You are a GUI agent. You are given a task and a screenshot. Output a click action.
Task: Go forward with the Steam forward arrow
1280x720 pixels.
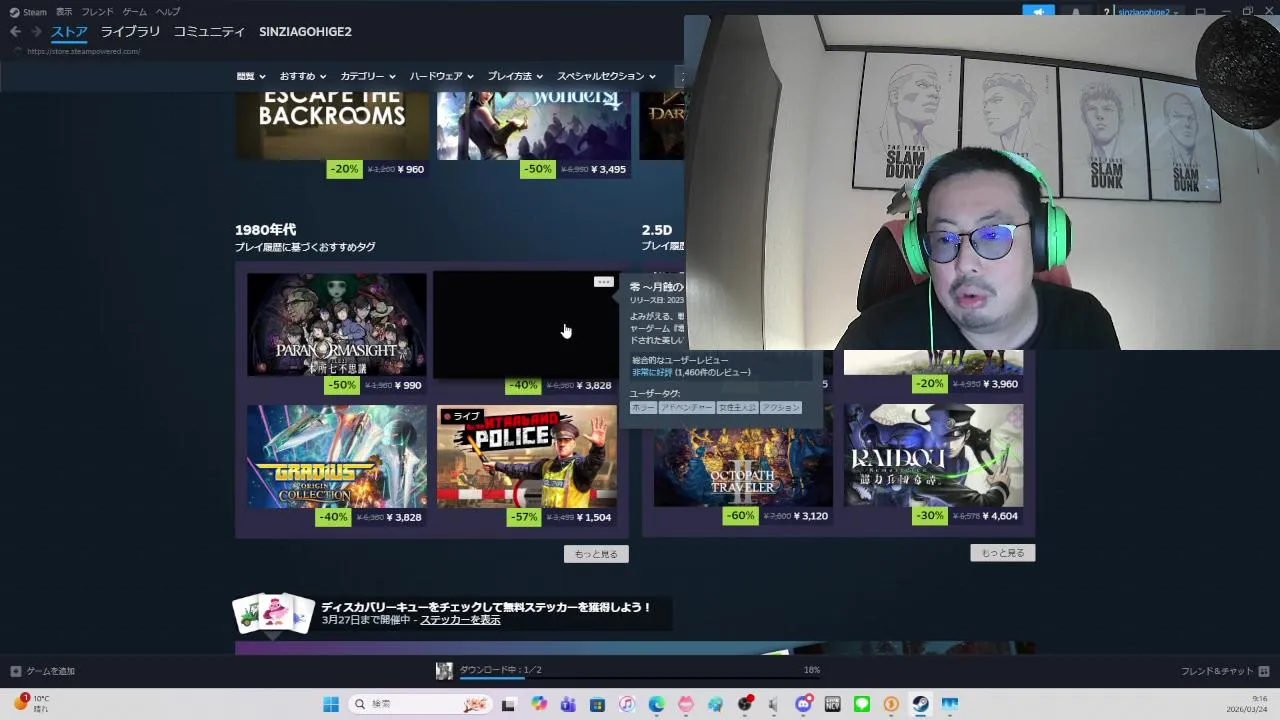(36, 32)
